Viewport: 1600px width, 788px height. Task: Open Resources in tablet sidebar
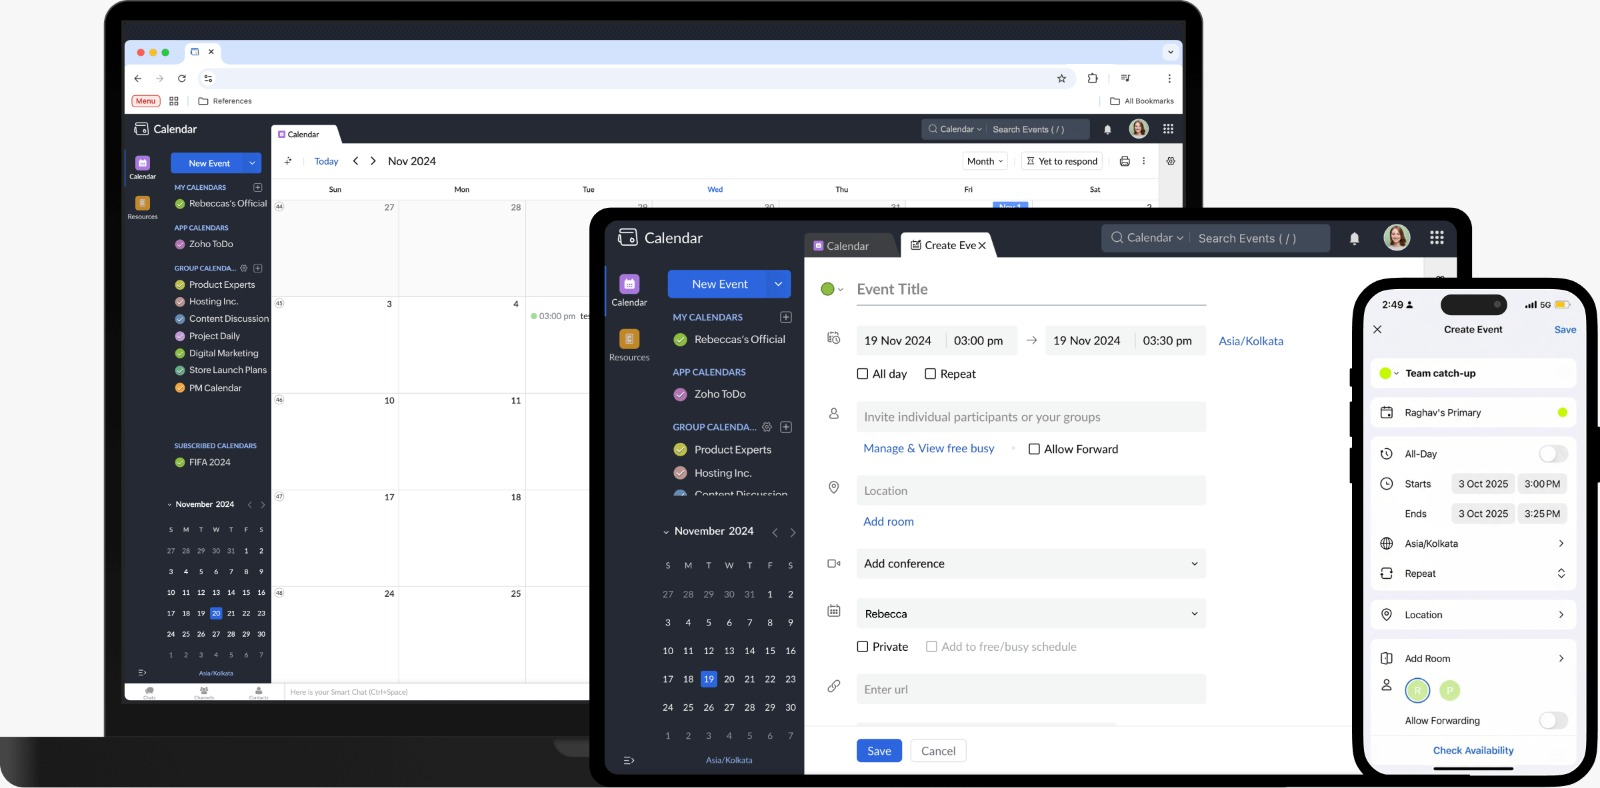[629, 345]
